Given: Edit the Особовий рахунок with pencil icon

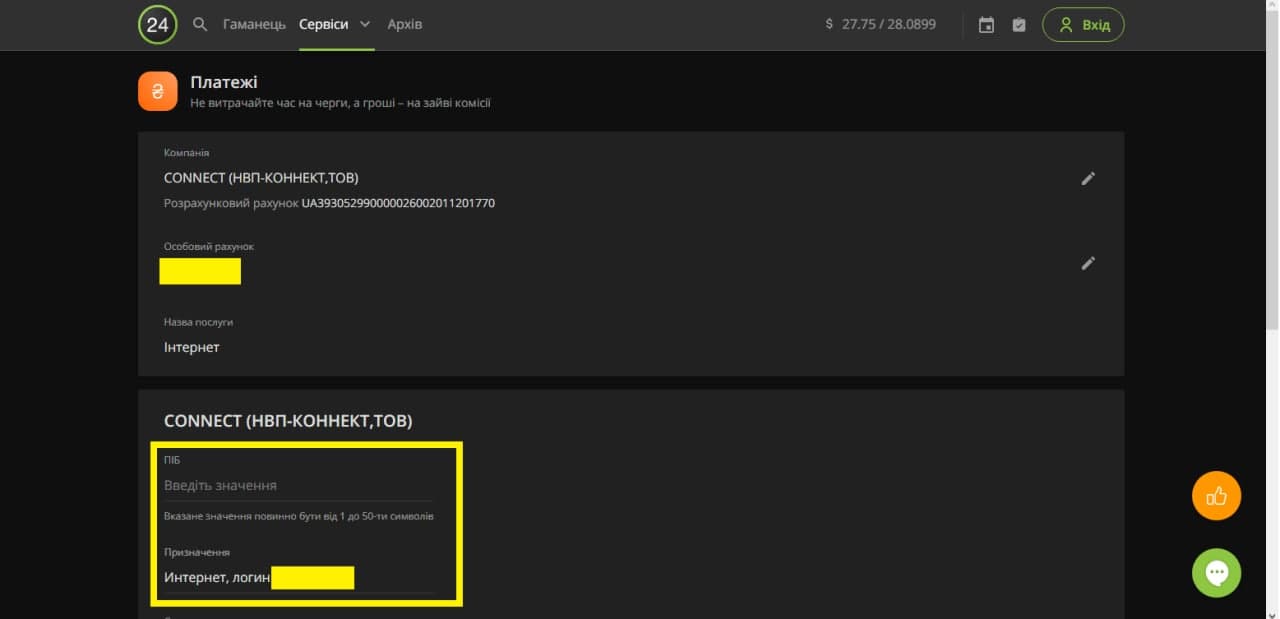Looking at the screenshot, I should click(x=1088, y=263).
